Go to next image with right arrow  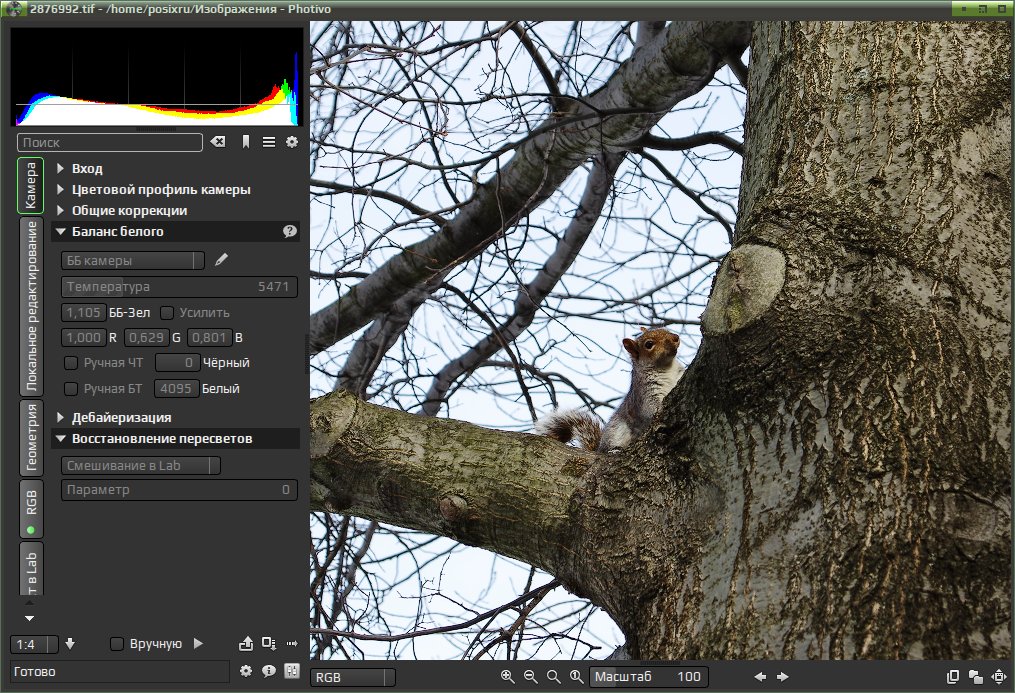click(x=783, y=677)
